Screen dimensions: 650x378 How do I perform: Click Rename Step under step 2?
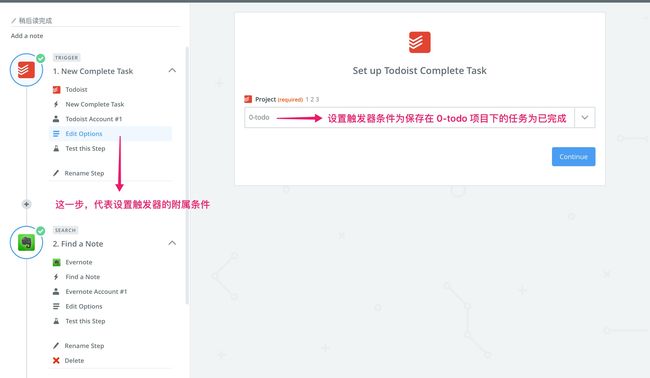click(84, 346)
